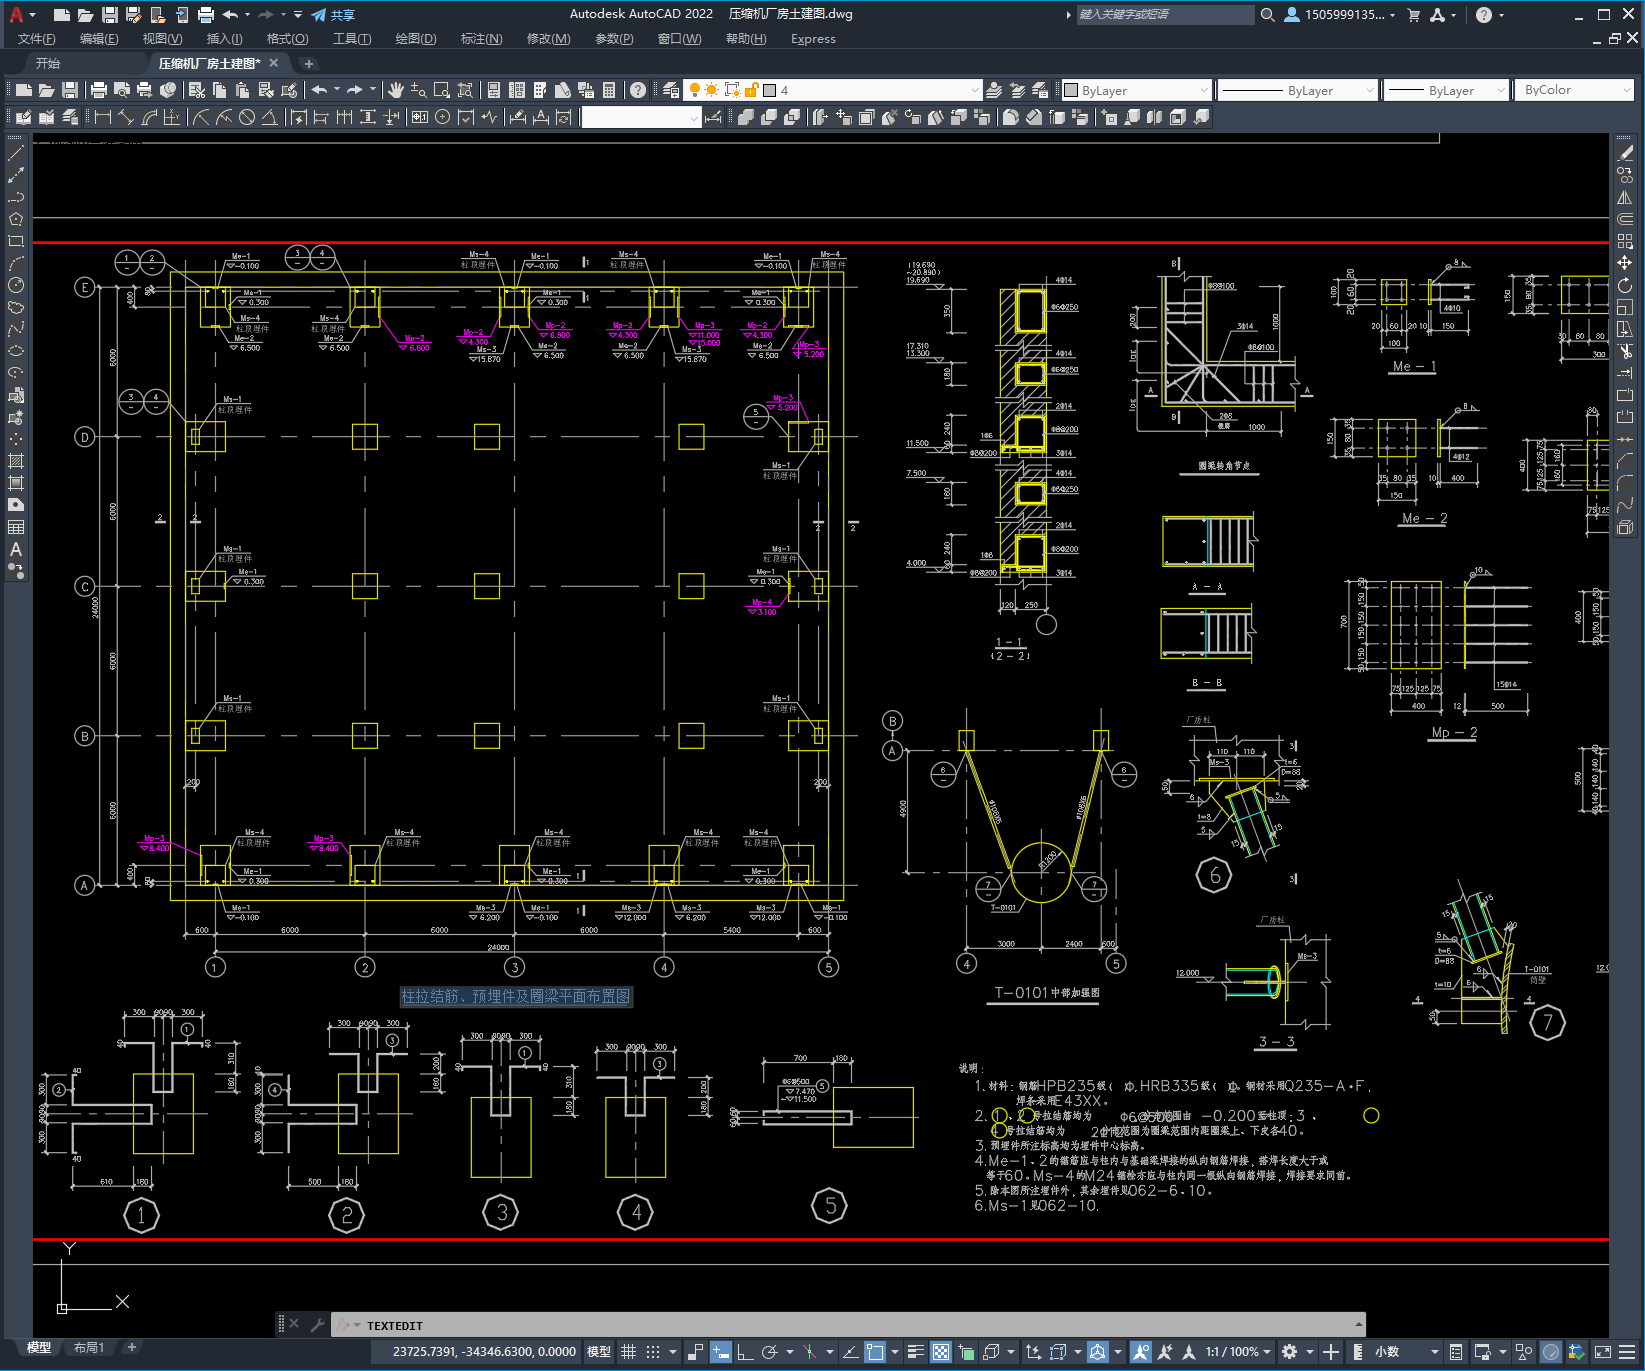Viewport: 1645px width, 1371px height.
Task: Select the Angular dimension tool
Action: pos(269,117)
